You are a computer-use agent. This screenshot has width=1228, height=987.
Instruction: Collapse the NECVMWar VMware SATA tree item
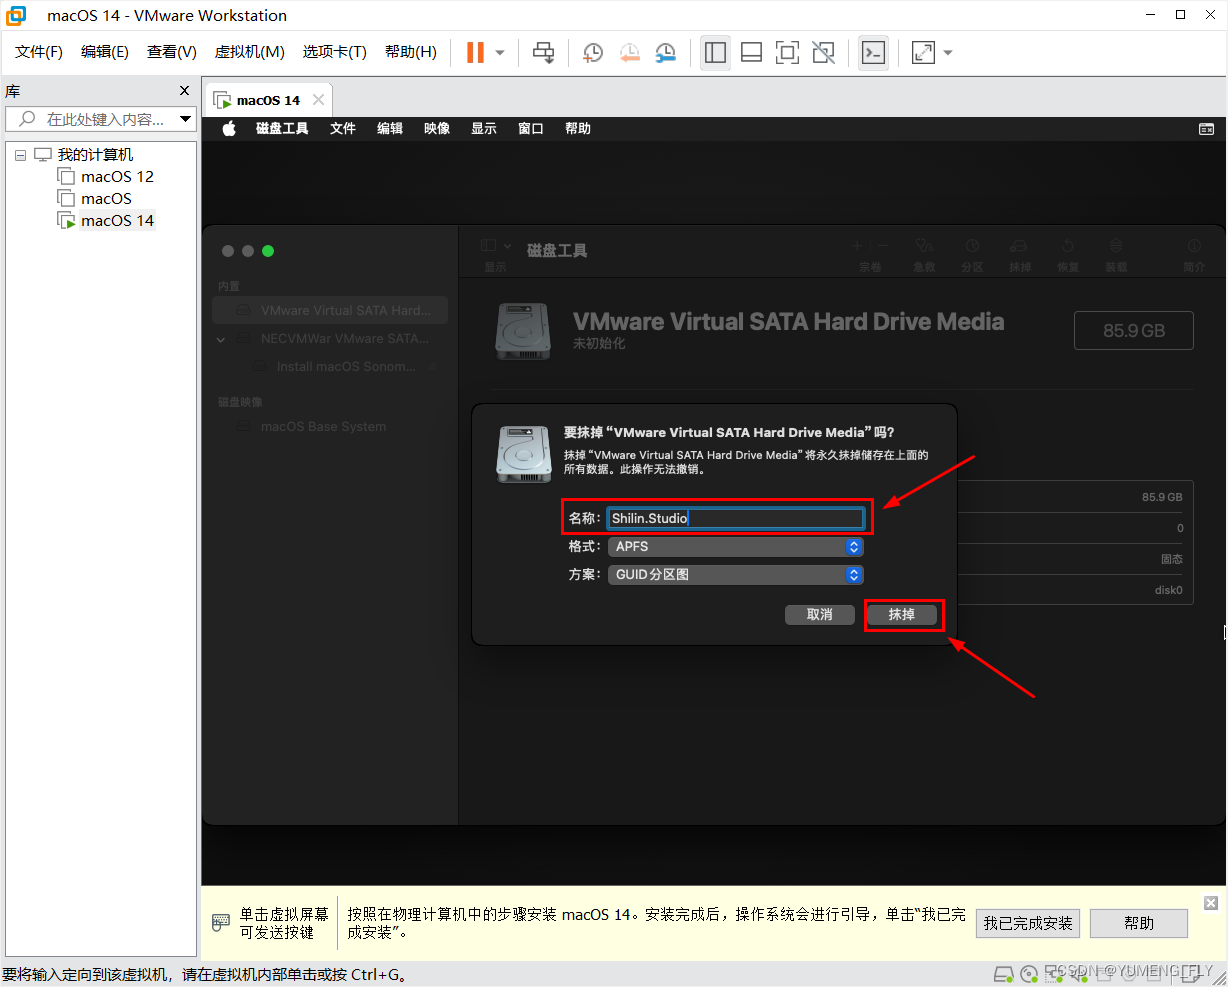tap(221, 339)
